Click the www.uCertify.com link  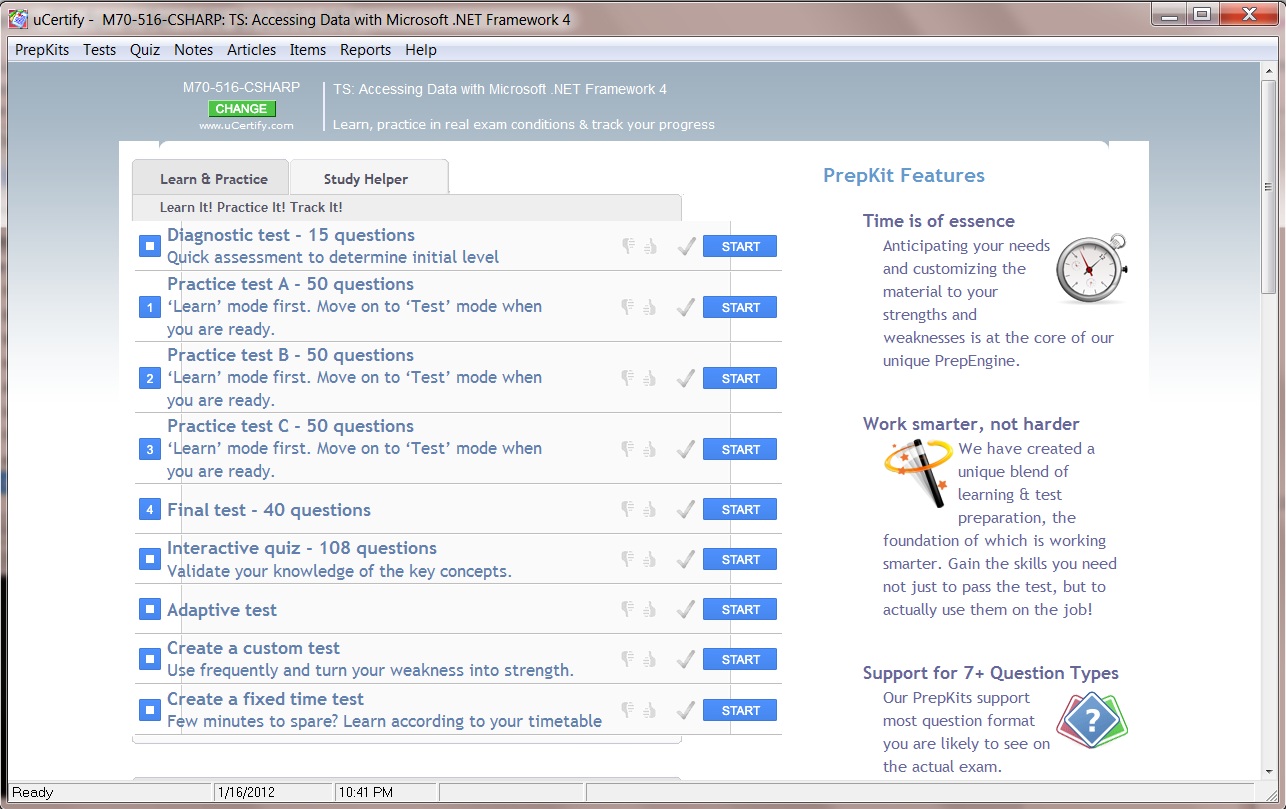[x=246, y=126]
